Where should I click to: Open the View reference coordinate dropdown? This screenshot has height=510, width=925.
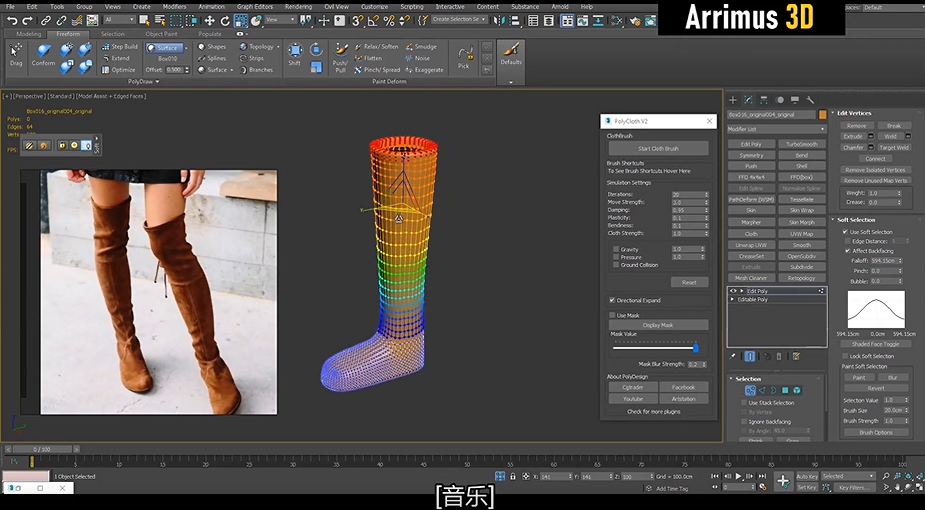click(280, 20)
